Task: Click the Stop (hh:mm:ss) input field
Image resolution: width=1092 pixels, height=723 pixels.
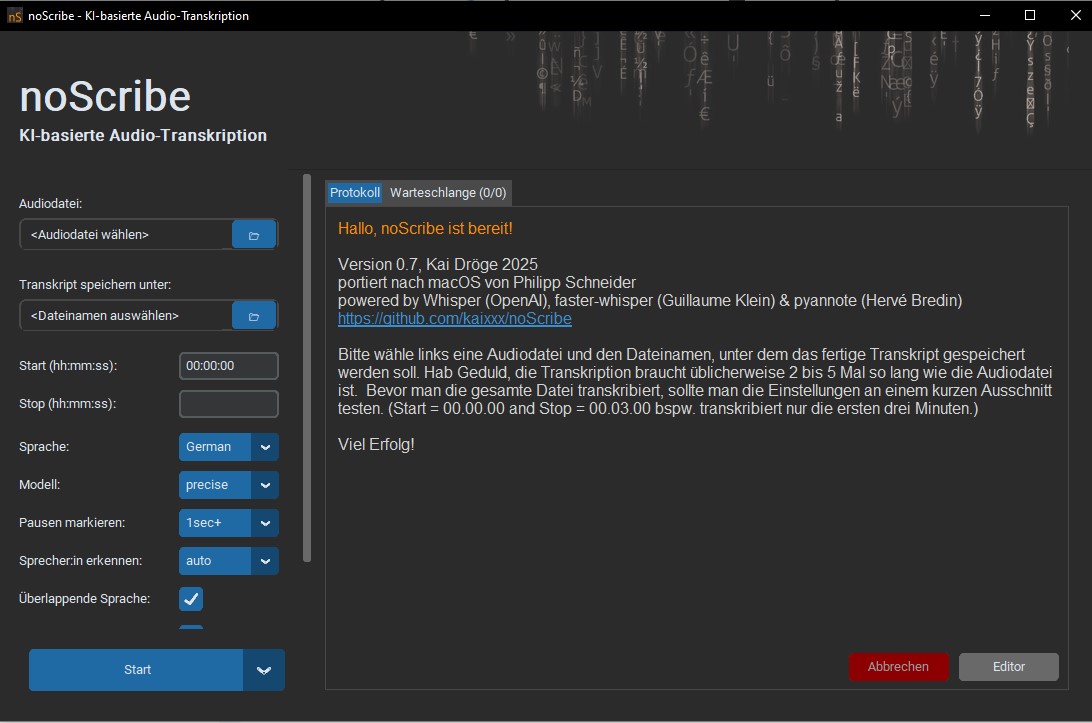Action: coord(228,404)
